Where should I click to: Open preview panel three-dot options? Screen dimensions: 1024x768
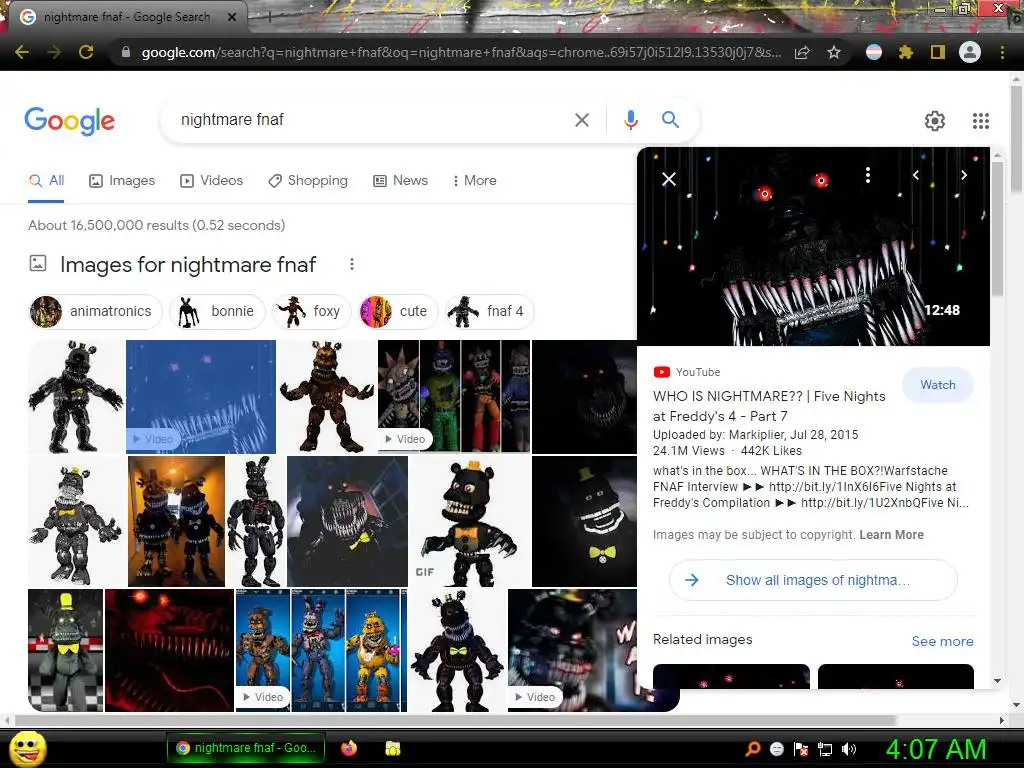(868, 175)
